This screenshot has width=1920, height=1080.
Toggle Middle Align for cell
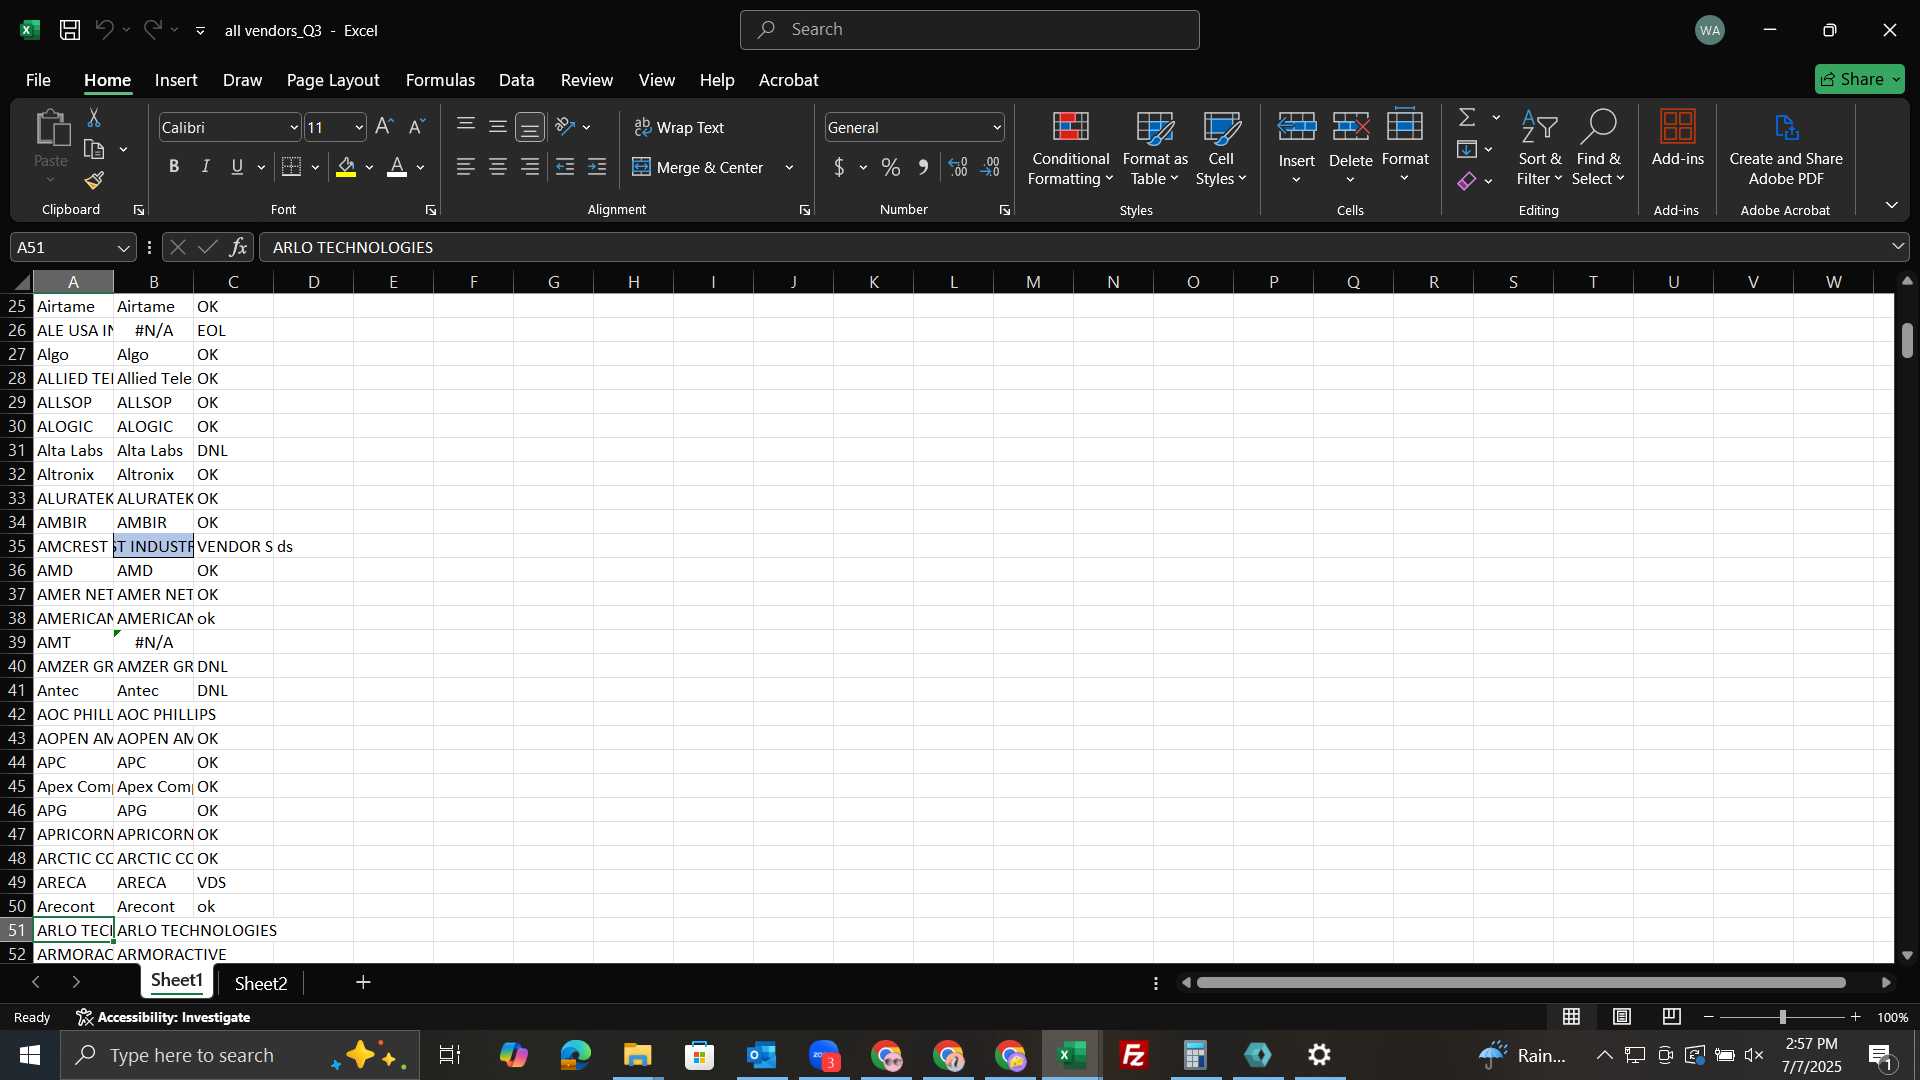[x=497, y=127]
